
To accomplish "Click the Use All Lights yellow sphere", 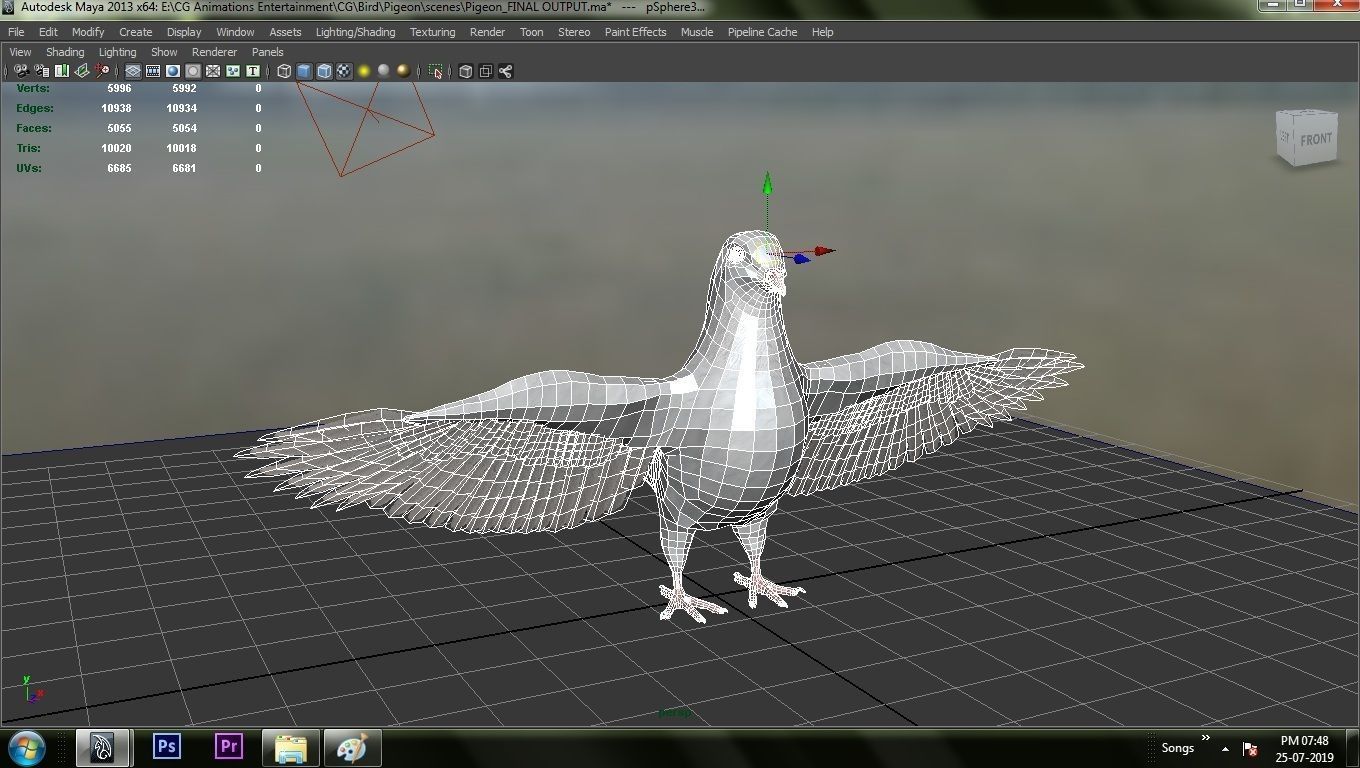I will pos(364,71).
